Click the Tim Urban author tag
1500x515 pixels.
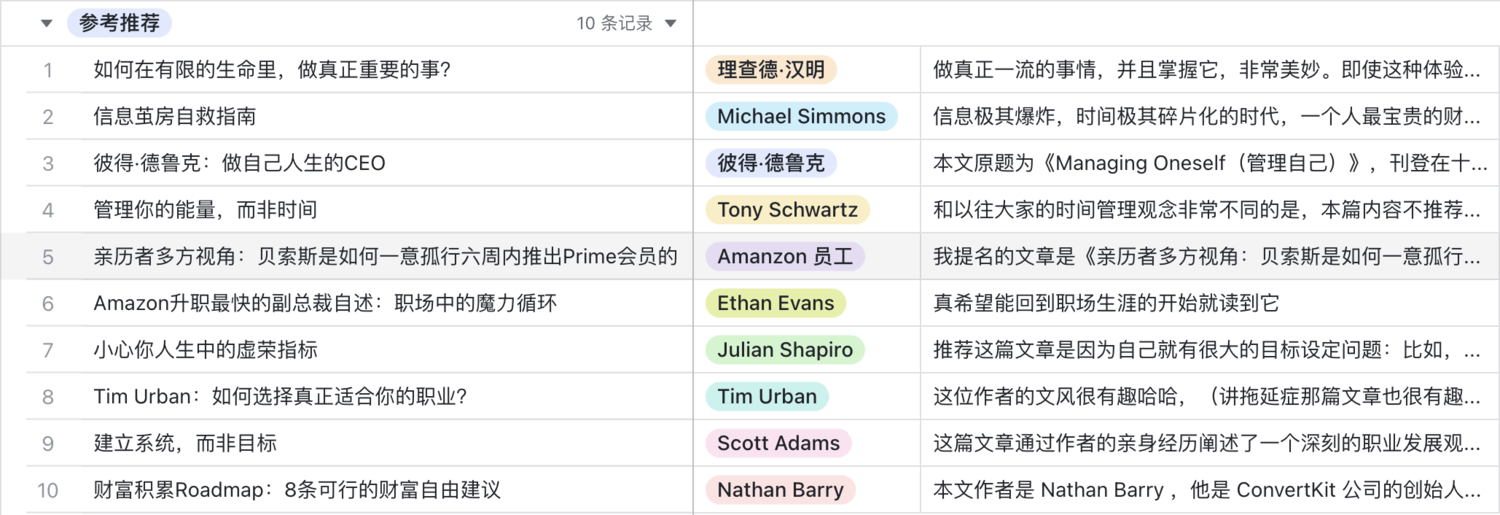point(767,397)
